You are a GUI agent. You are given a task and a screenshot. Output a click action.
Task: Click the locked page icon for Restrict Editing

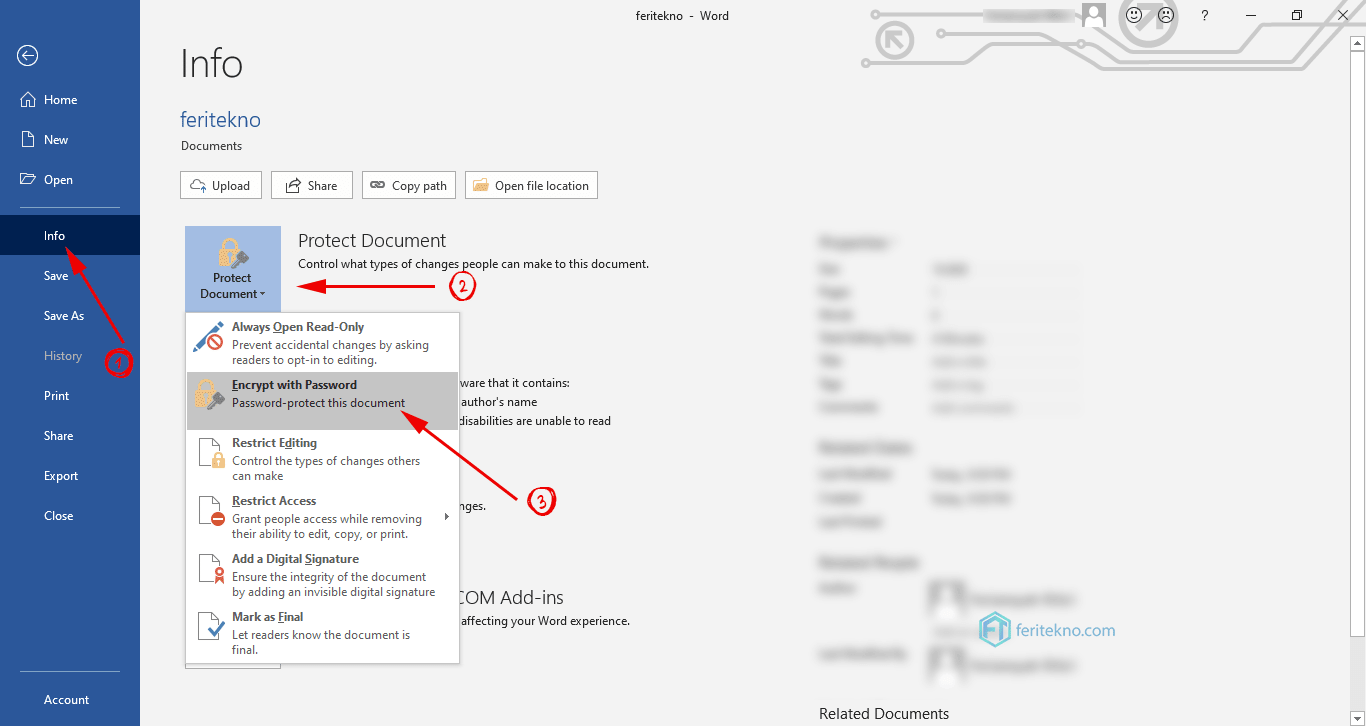tap(211, 452)
